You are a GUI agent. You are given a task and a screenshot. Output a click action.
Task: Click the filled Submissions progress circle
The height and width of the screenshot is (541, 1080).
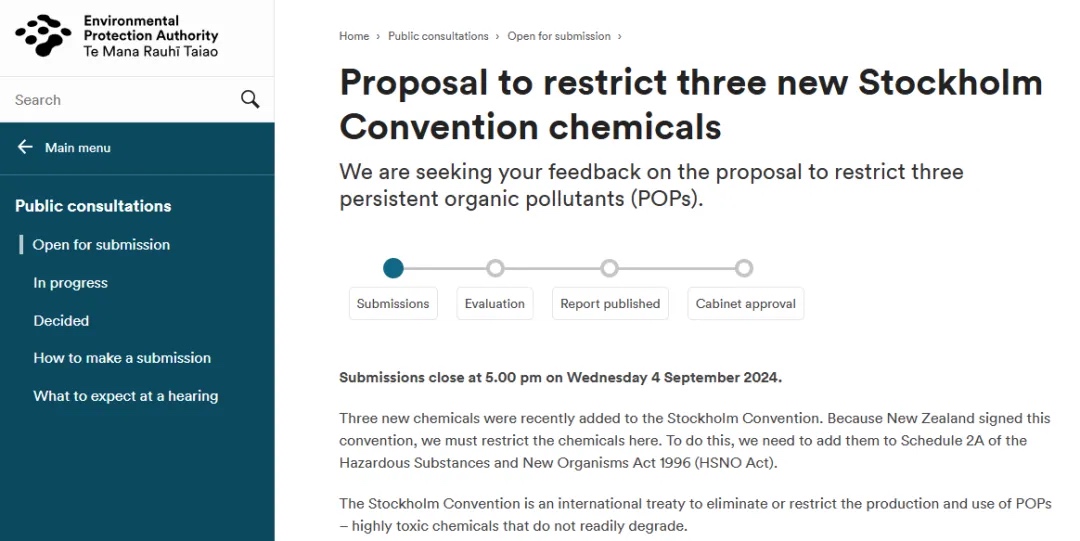(393, 268)
